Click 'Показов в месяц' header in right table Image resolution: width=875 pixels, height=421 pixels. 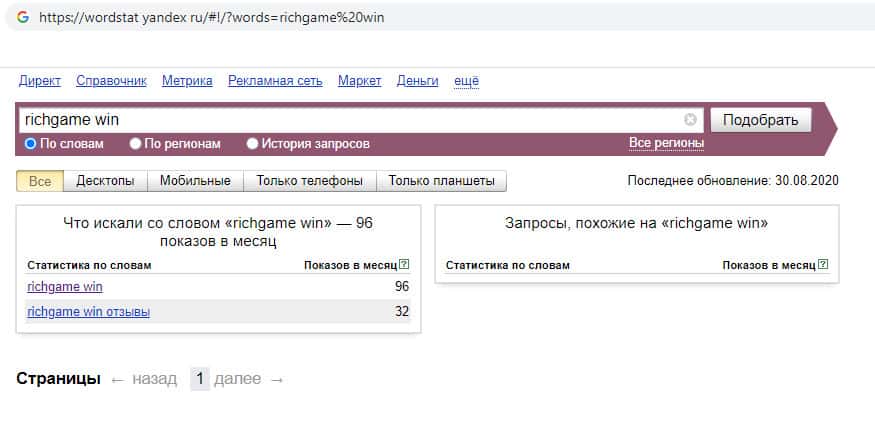pos(769,265)
